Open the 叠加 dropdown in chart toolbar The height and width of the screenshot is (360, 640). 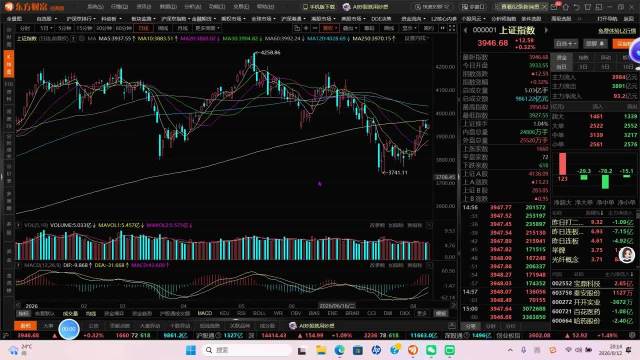(349, 28)
